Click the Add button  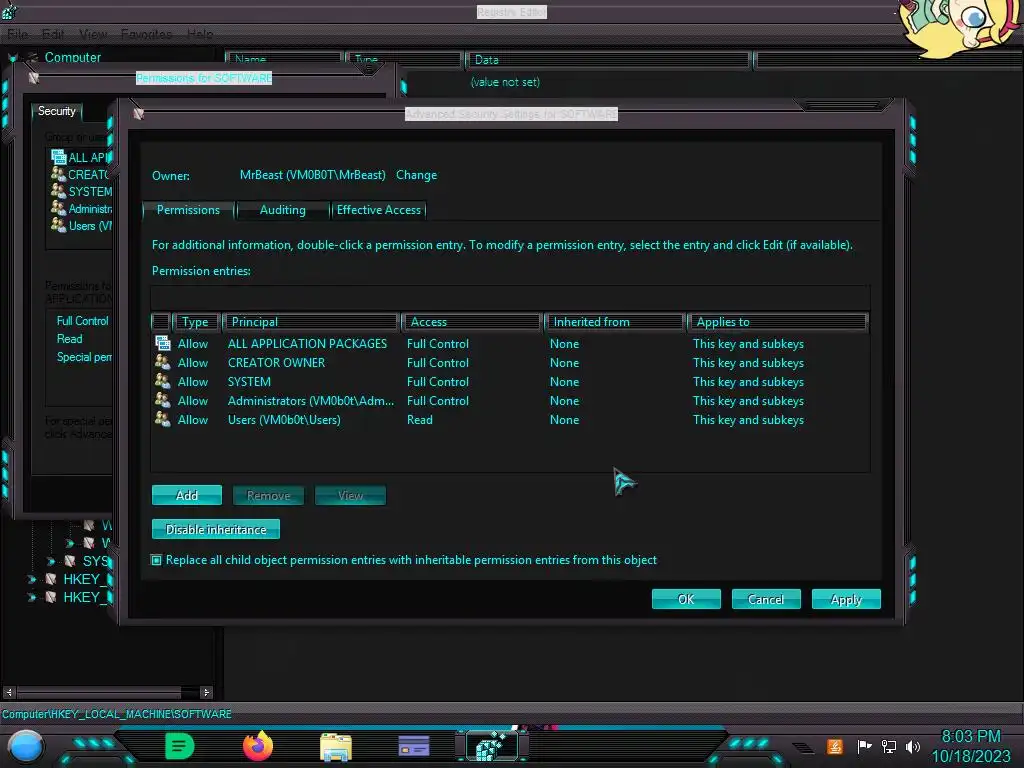click(x=187, y=495)
